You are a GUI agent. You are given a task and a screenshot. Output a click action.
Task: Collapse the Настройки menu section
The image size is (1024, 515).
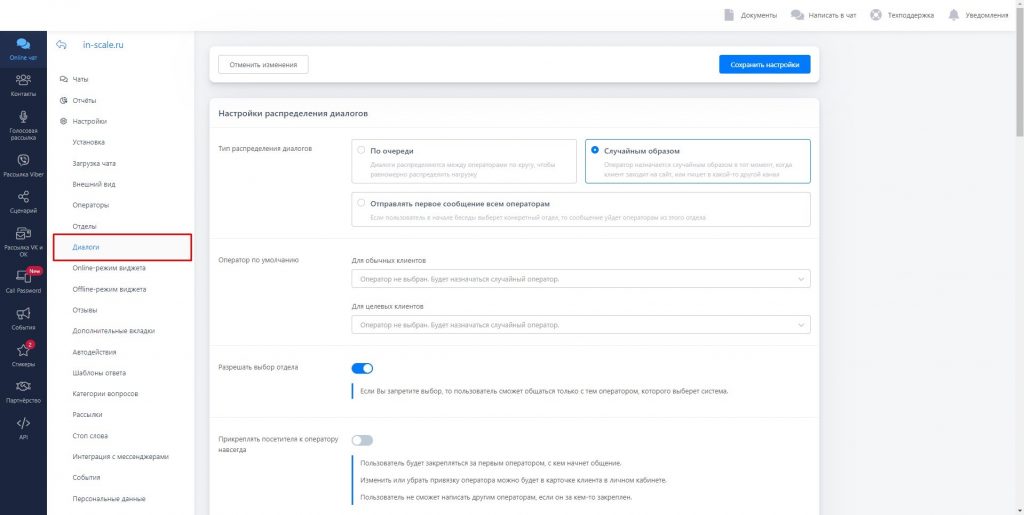[89, 121]
